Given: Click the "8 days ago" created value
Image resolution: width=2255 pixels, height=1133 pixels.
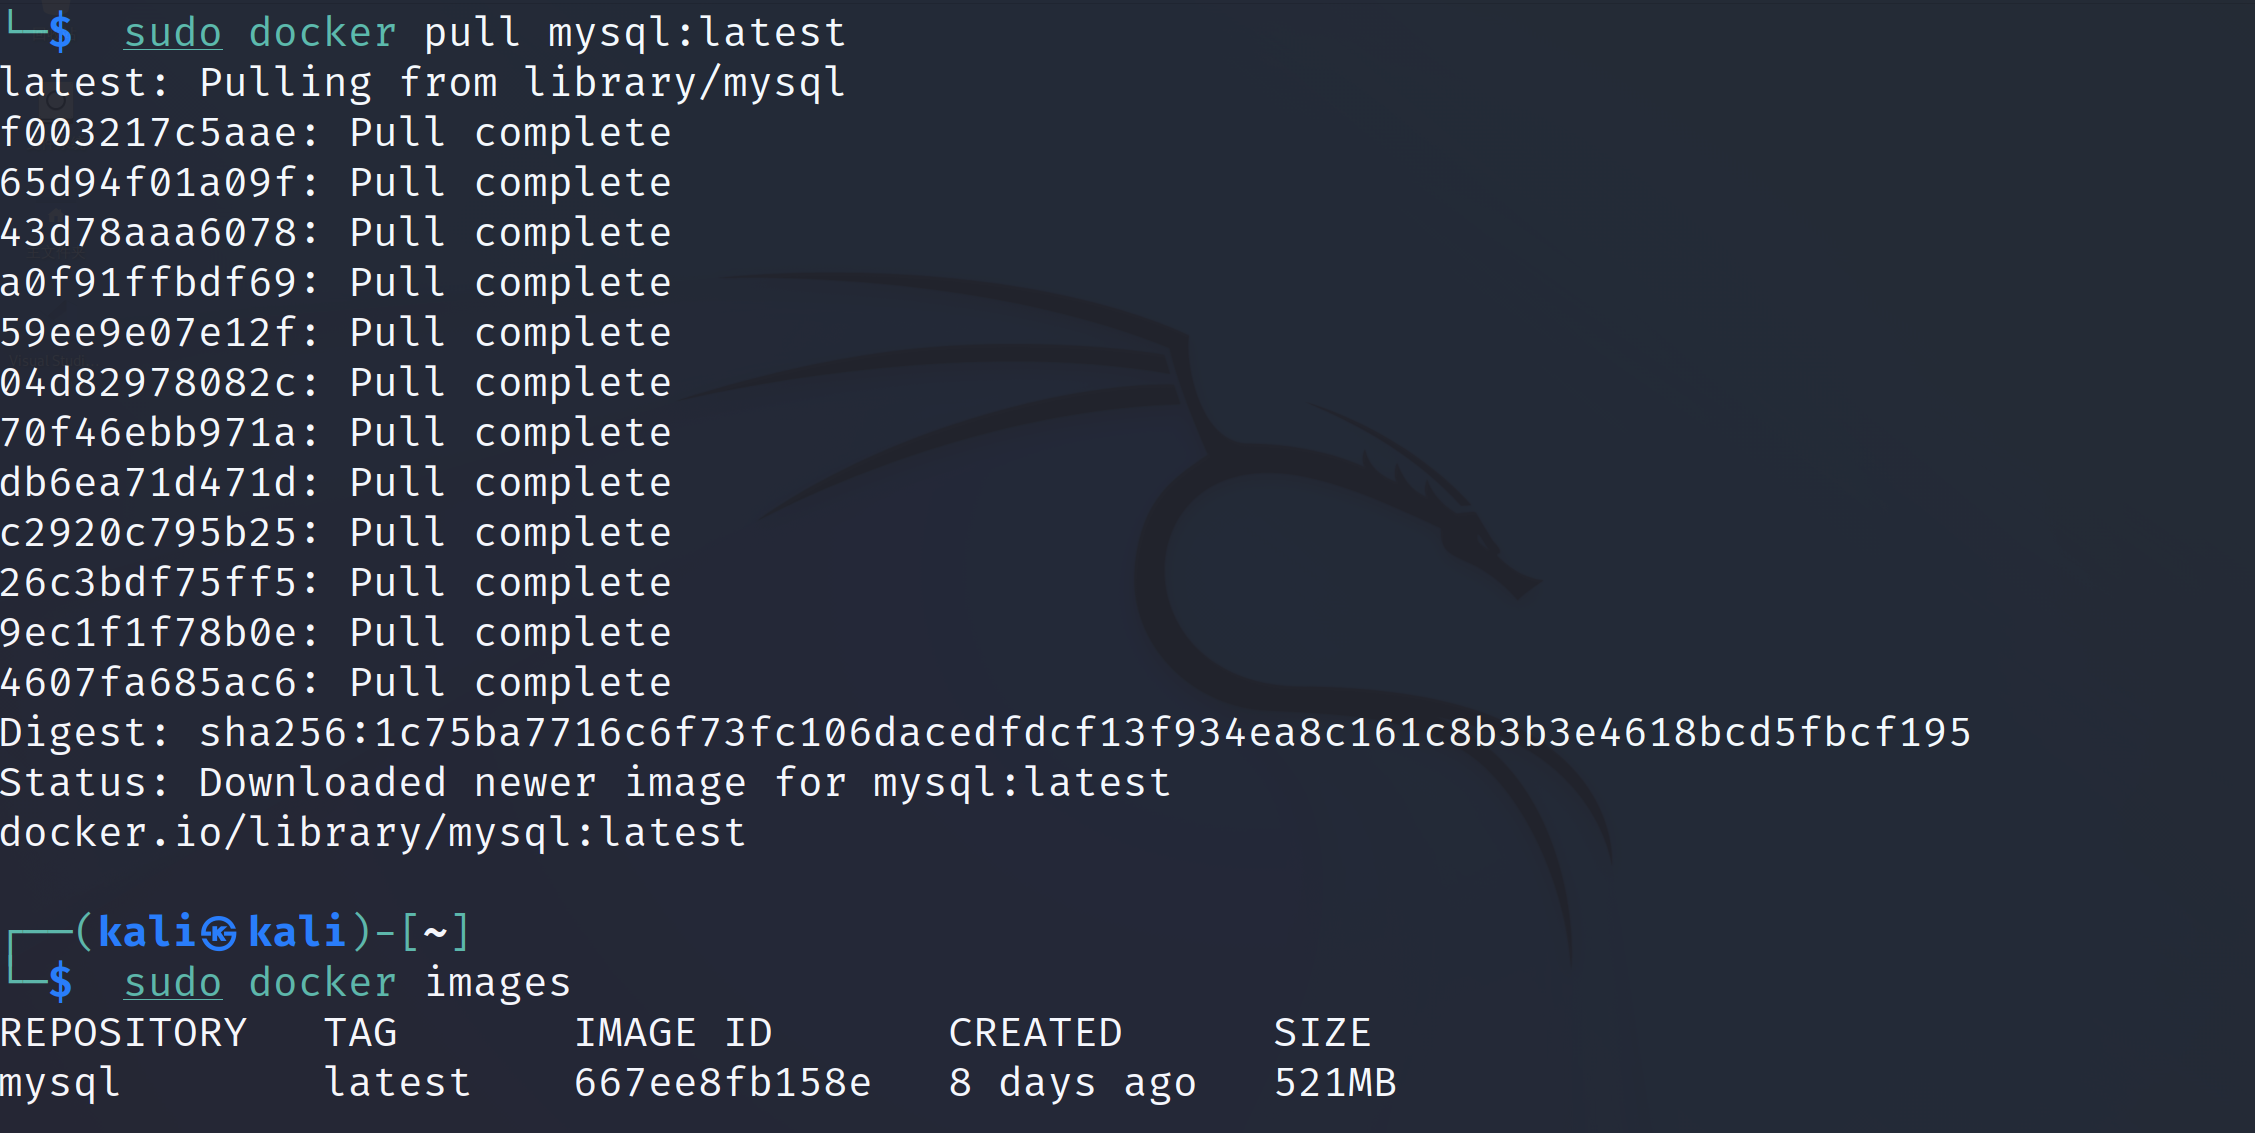Looking at the screenshot, I should (x=1072, y=1083).
